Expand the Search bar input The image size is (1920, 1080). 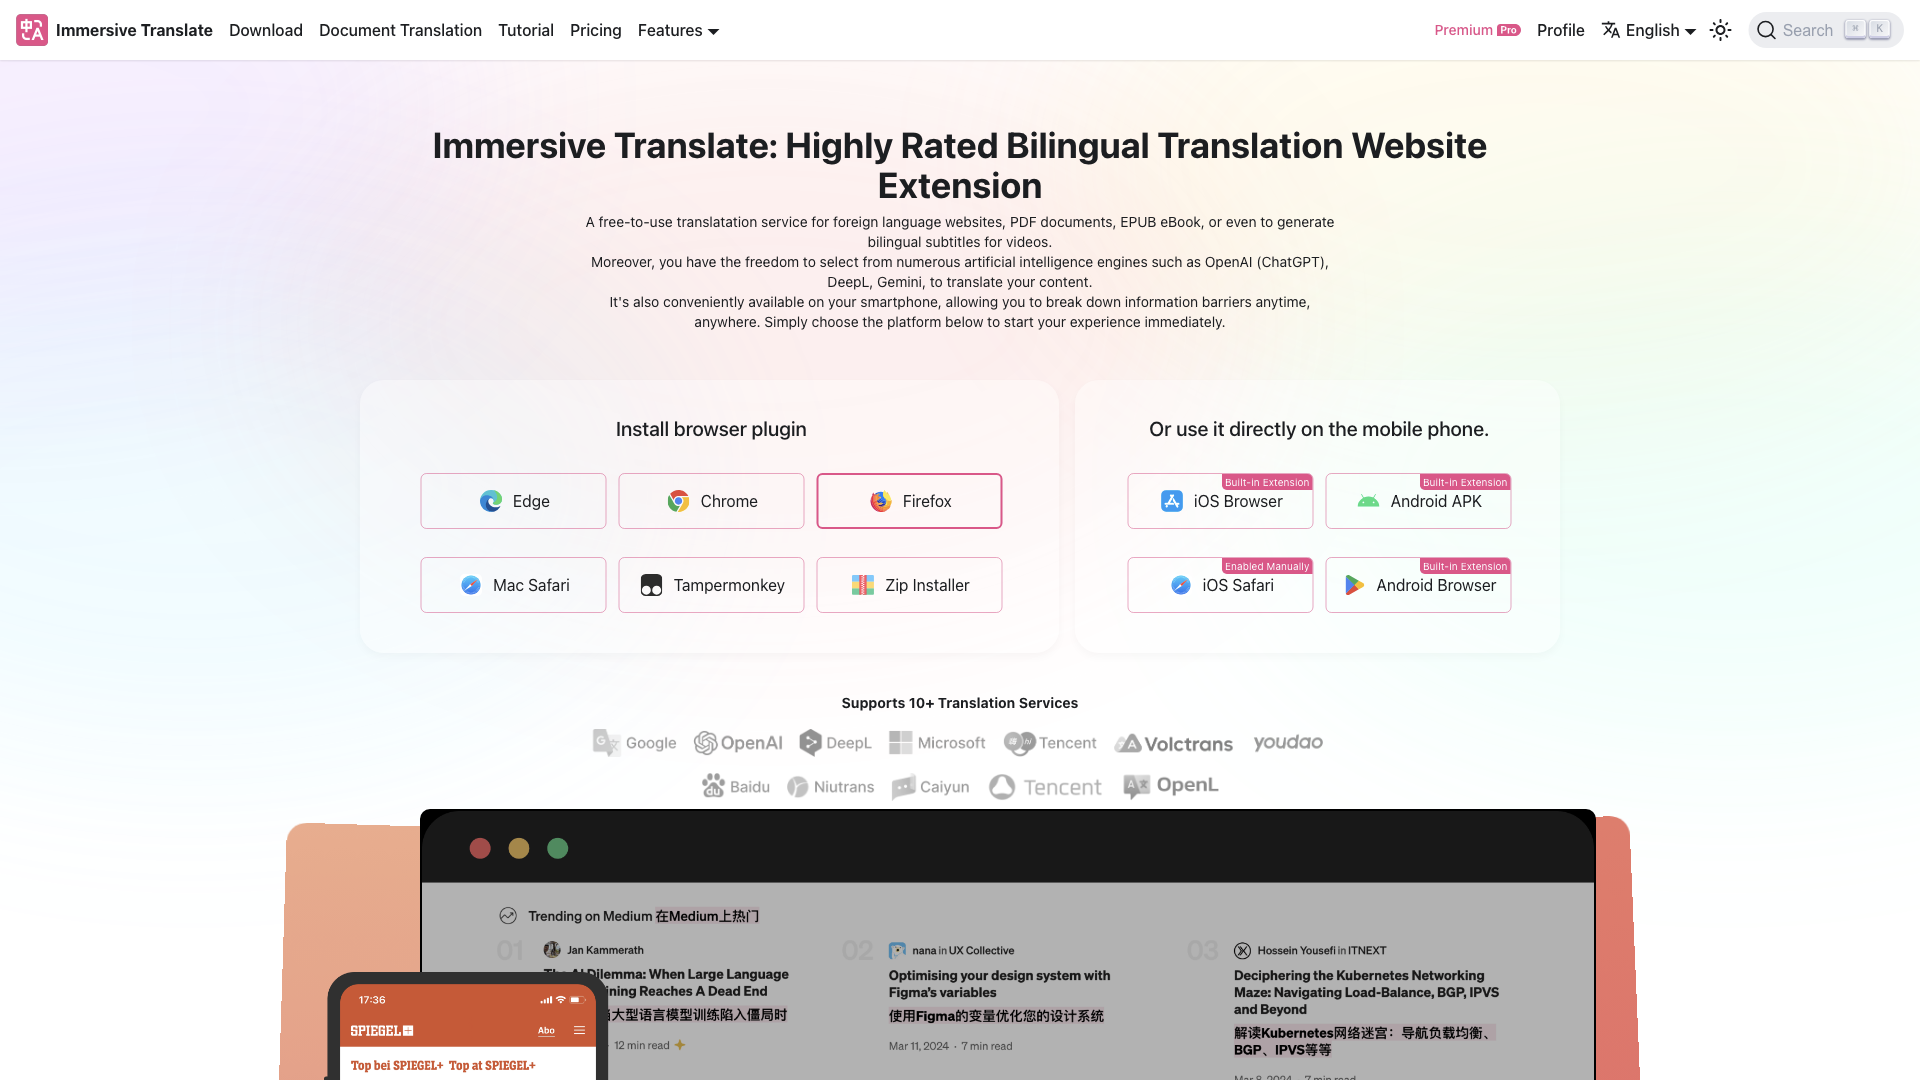pos(1826,29)
